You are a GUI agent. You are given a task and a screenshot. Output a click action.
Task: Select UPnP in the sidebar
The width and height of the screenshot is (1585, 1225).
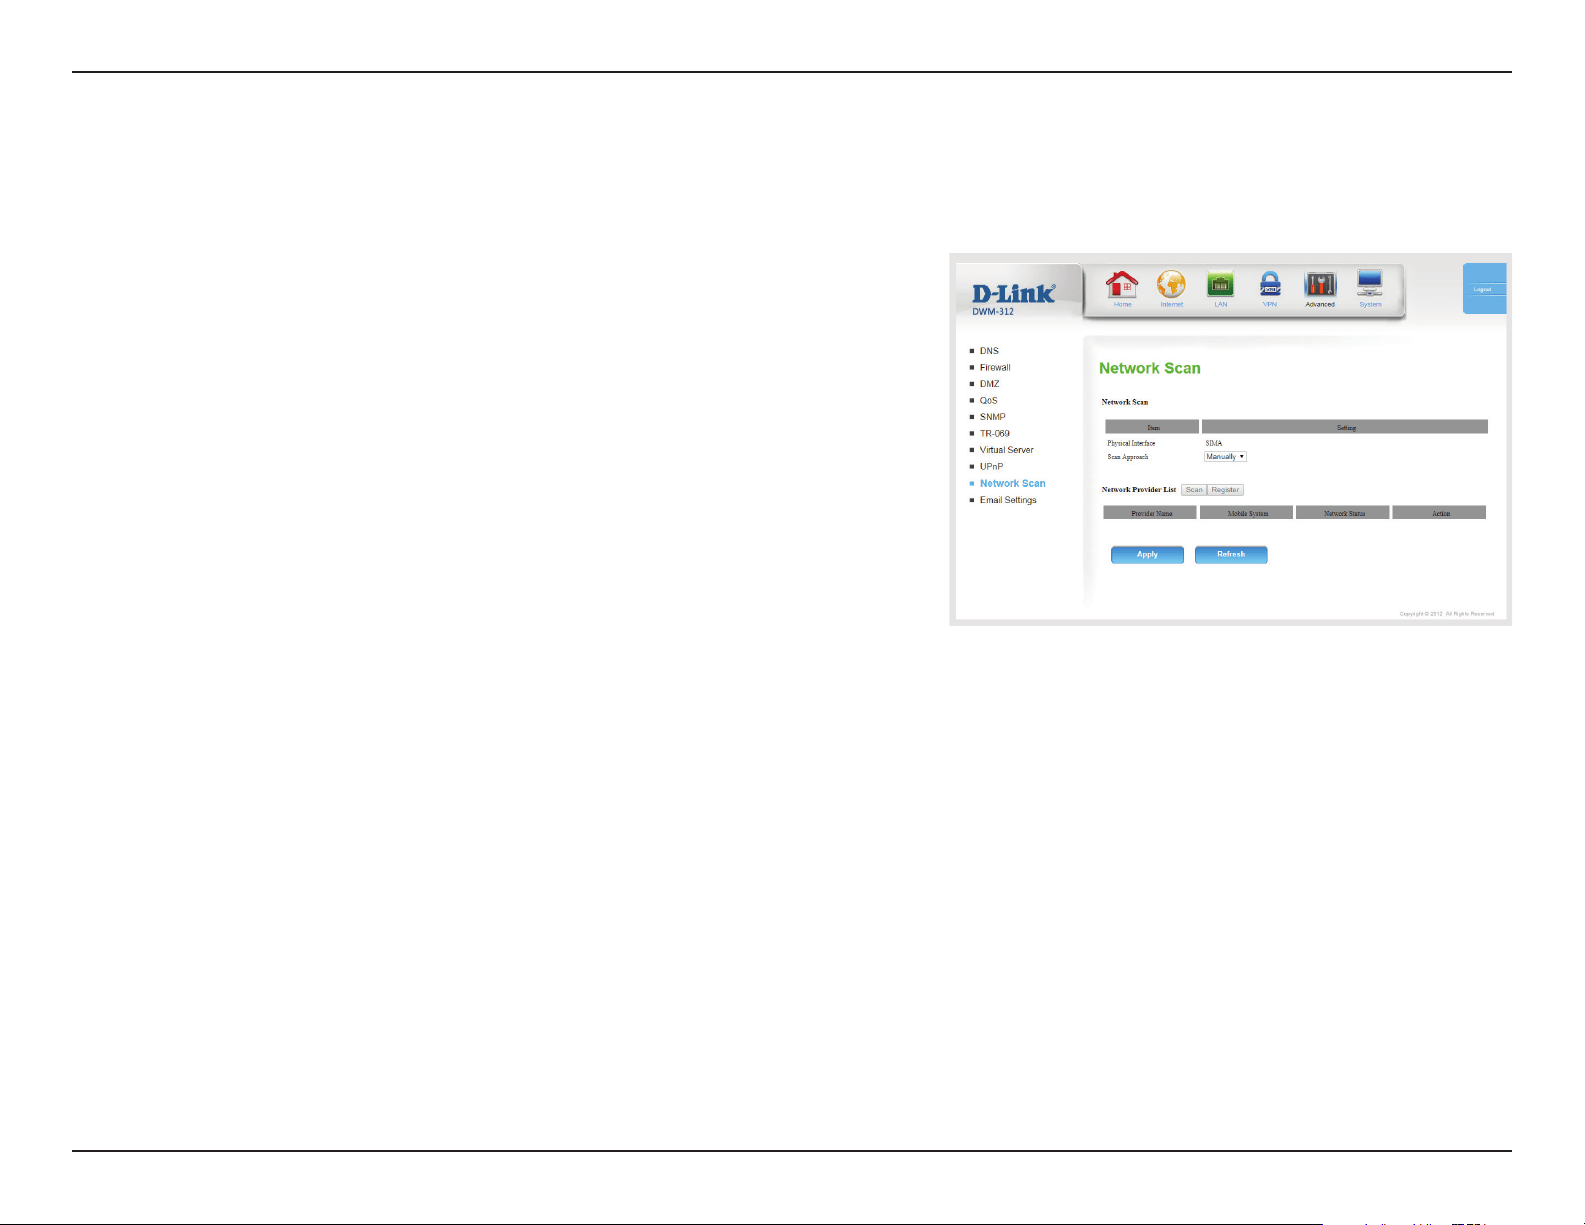[991, 466]
